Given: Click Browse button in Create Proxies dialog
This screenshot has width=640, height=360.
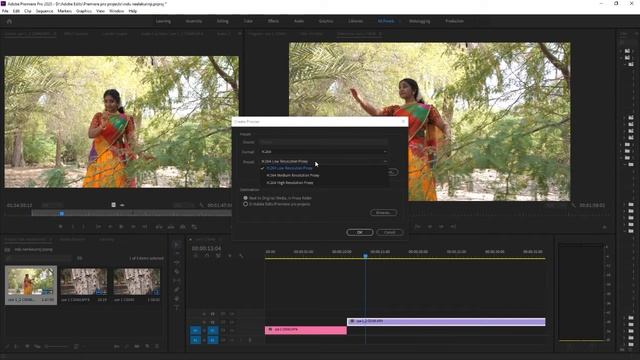Looking at the screenshot, I should point(383,212).
